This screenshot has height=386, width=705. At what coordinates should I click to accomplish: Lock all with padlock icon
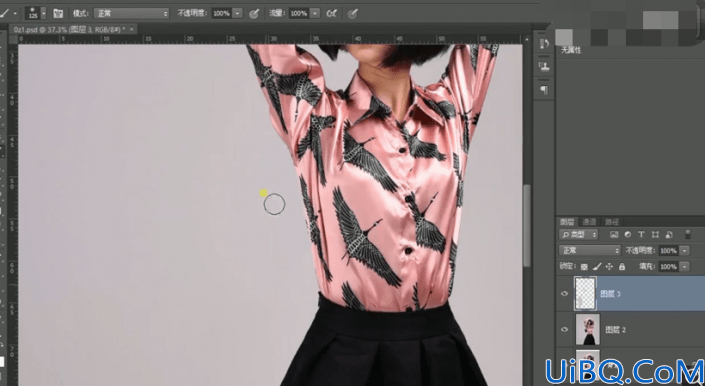tap(622, 266)
